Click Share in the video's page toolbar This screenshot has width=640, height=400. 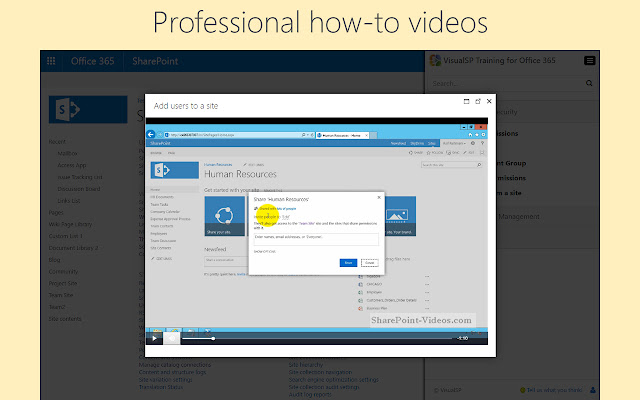416,153
